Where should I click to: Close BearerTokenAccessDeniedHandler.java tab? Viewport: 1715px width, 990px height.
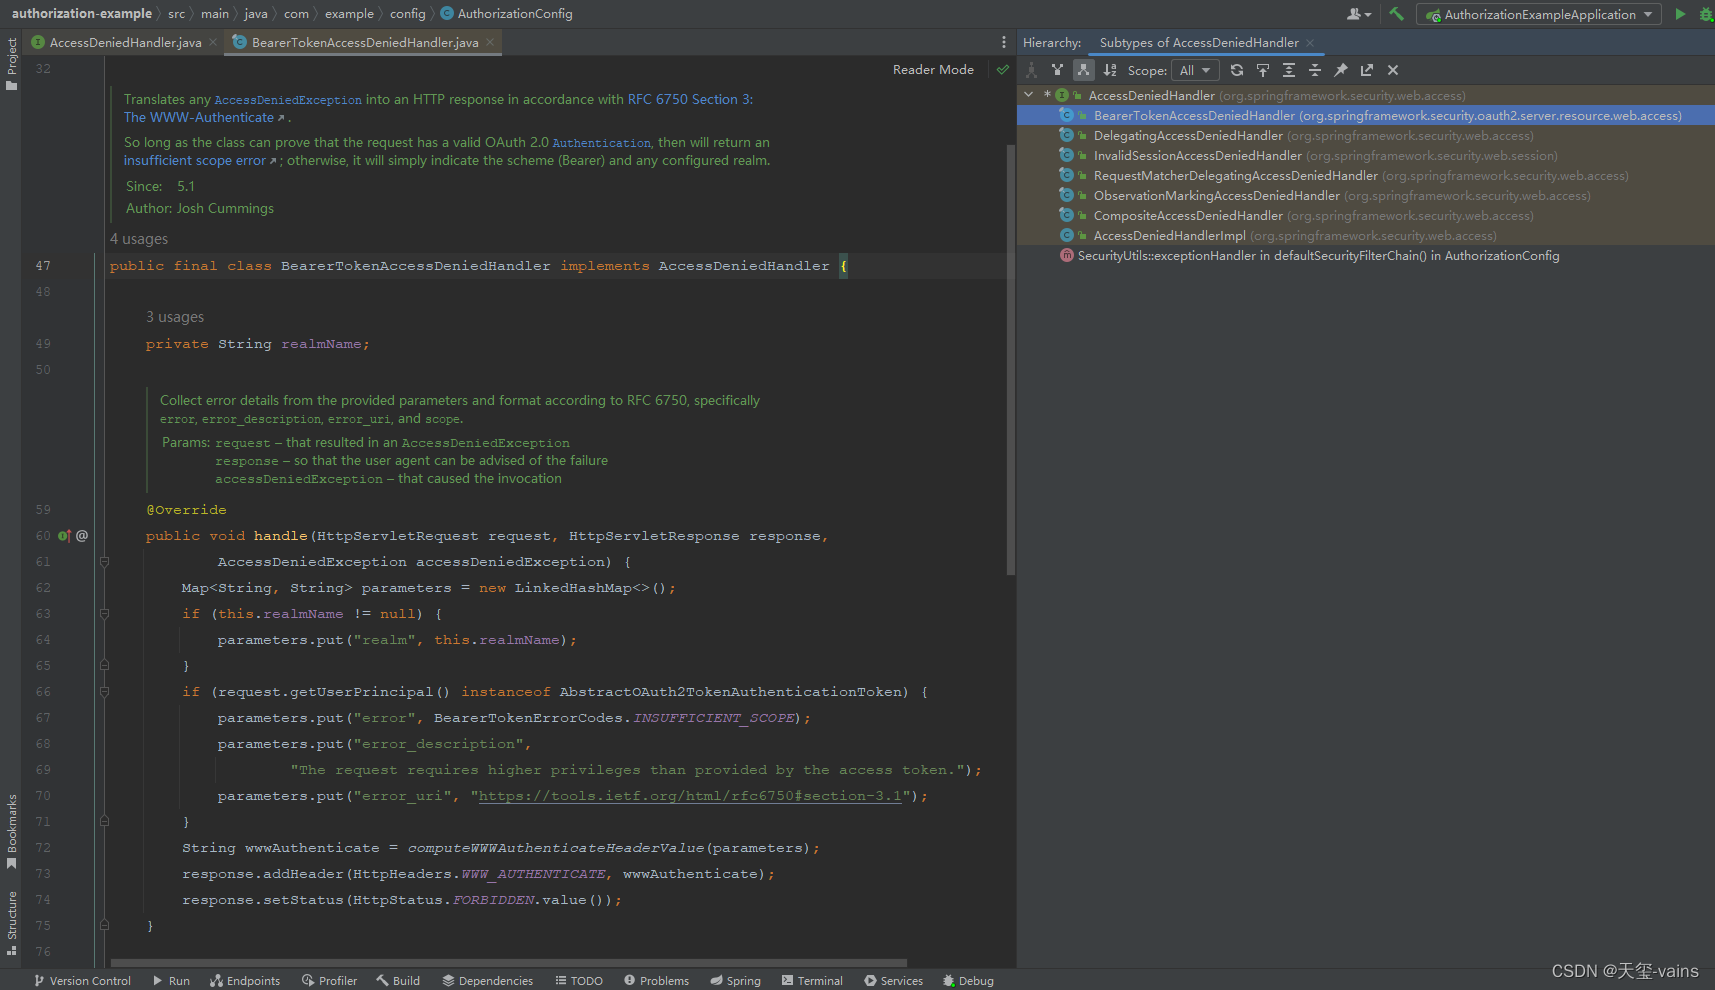(x=490, y=43)
